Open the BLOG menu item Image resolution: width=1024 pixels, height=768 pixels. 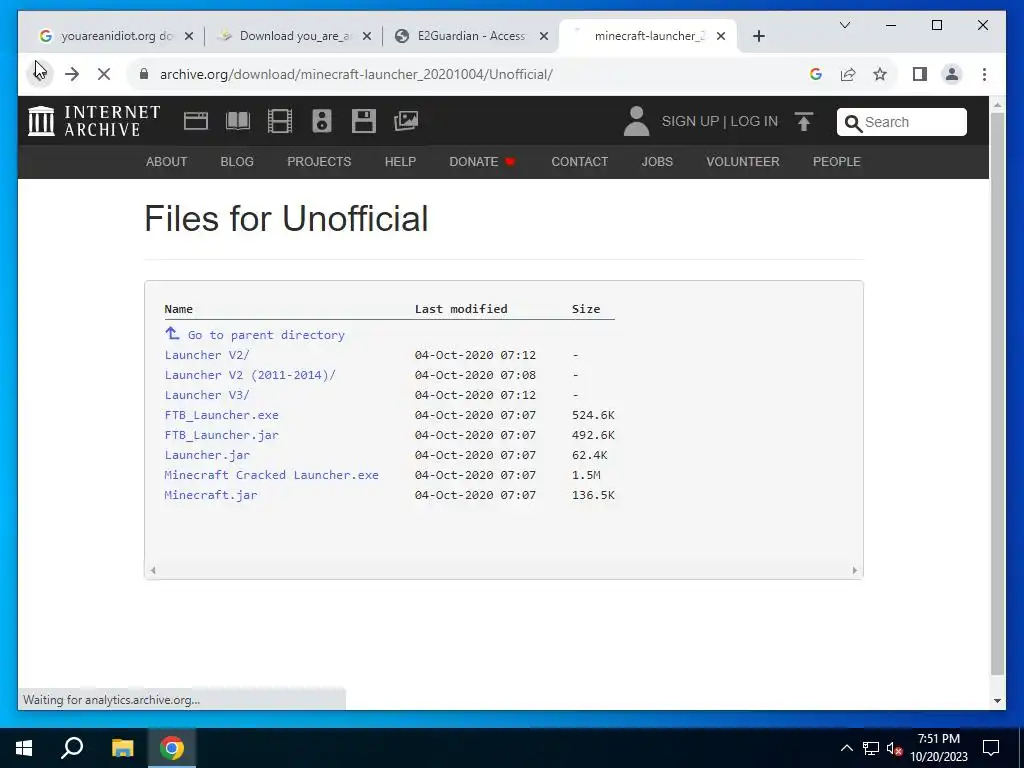tap(237, 162)
